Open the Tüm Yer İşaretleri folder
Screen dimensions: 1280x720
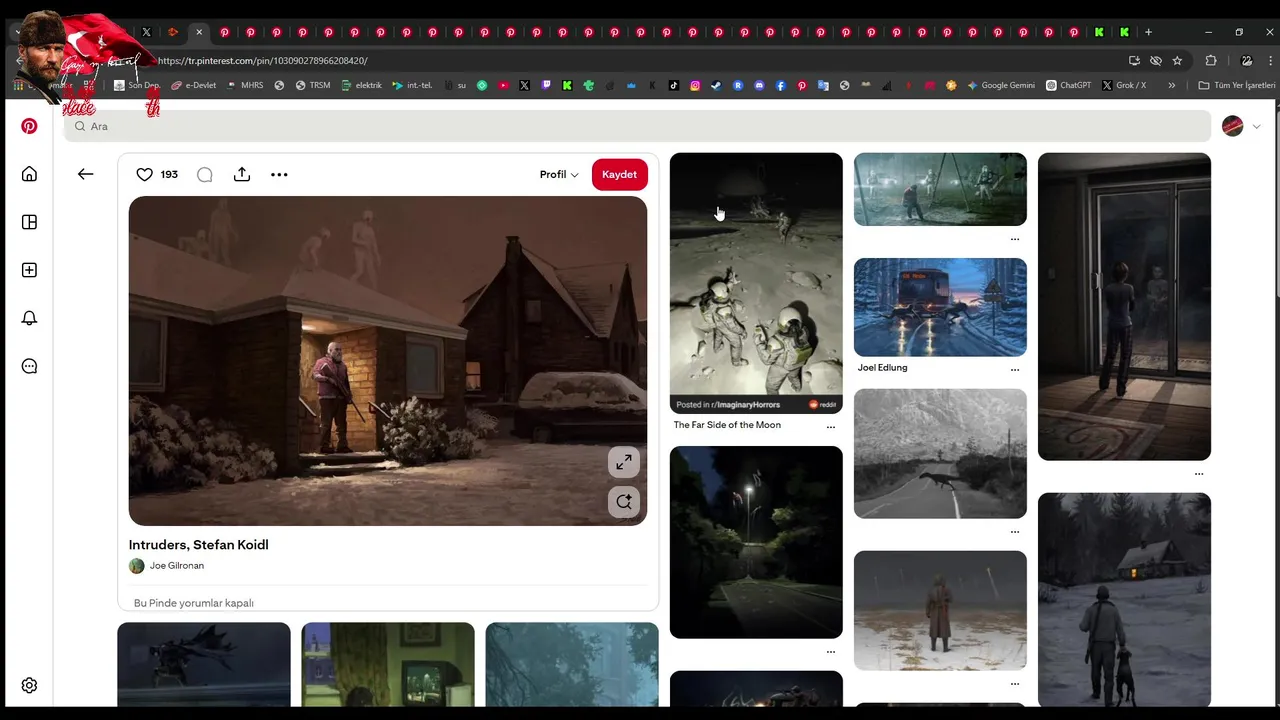(x=1237, y=86)
